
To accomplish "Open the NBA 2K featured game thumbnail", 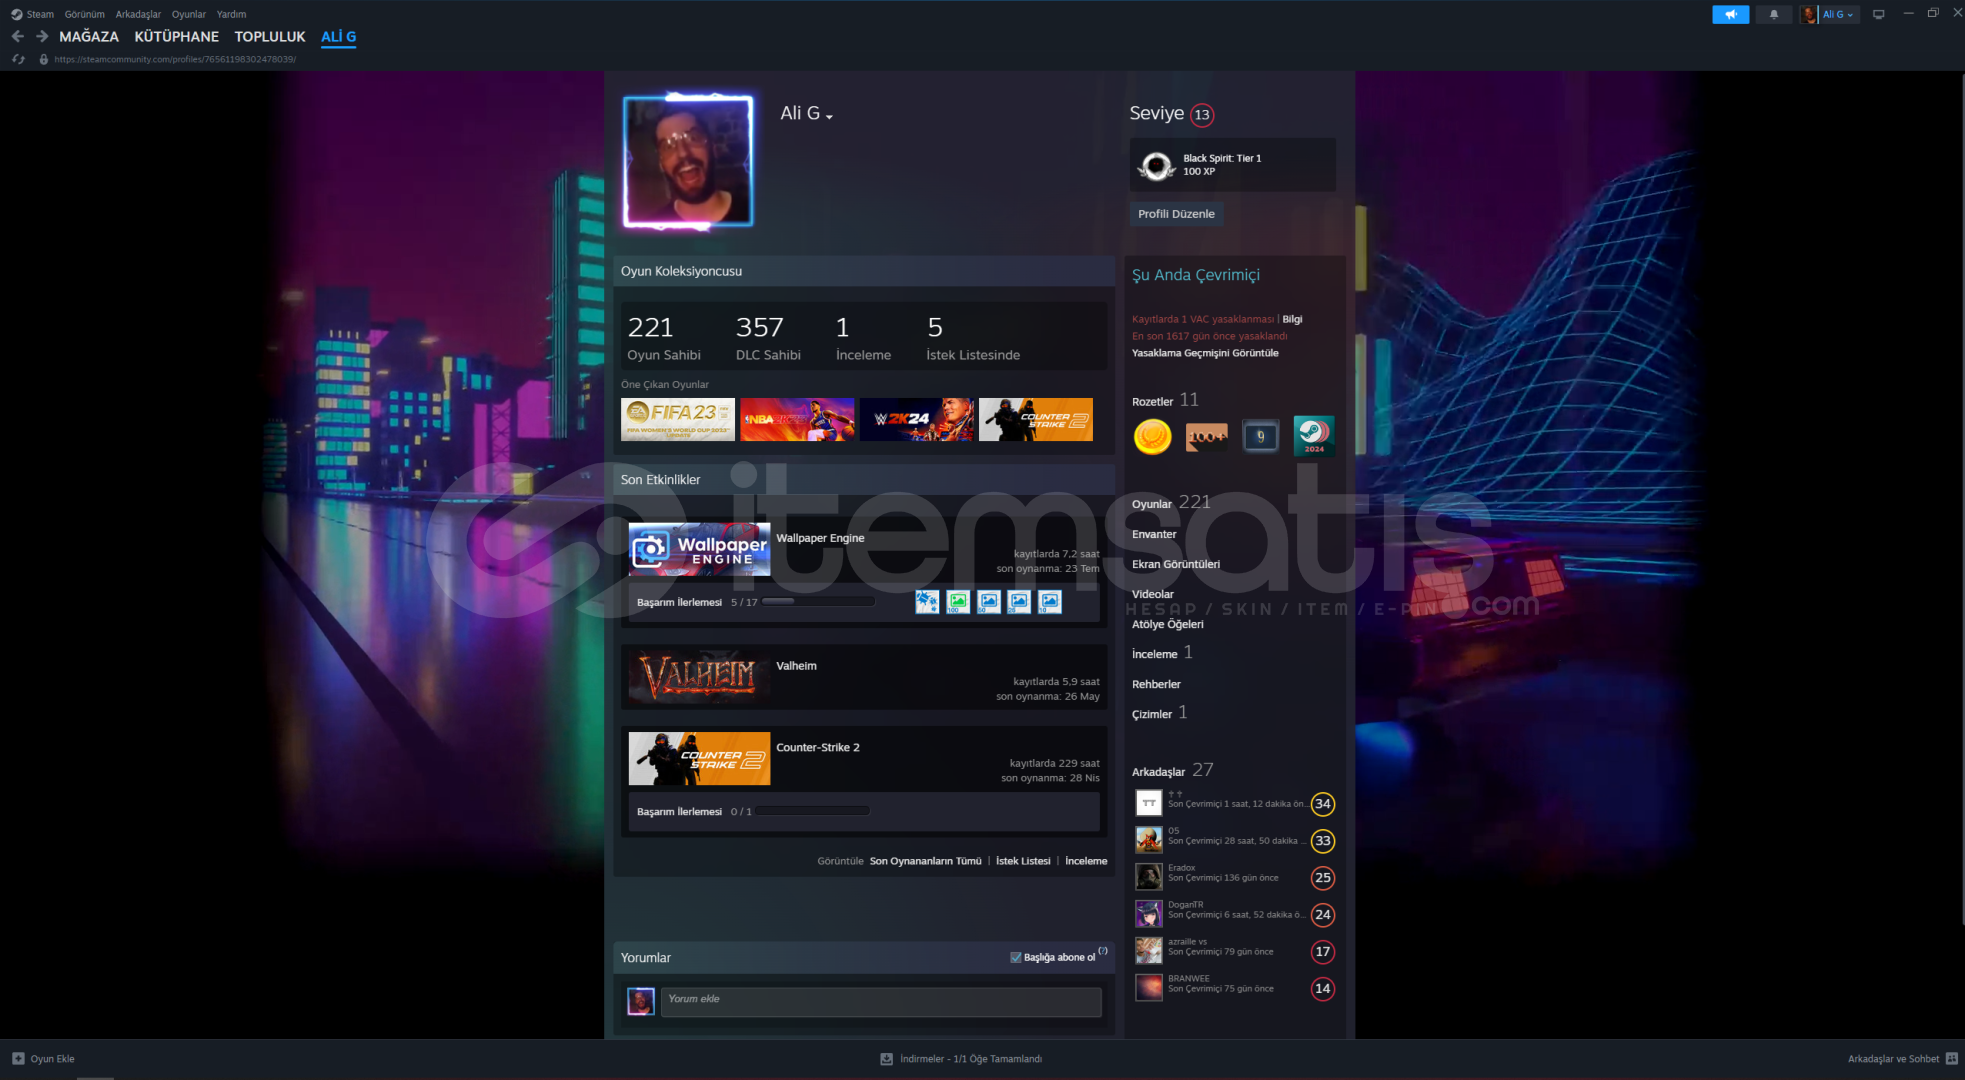I will (x=797, y=419).
